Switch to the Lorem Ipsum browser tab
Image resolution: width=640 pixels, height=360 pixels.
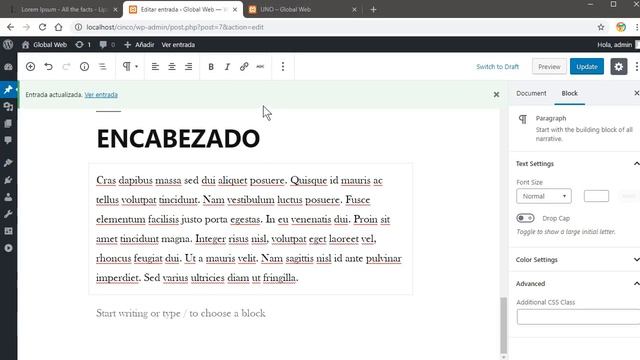click(63, 9)
